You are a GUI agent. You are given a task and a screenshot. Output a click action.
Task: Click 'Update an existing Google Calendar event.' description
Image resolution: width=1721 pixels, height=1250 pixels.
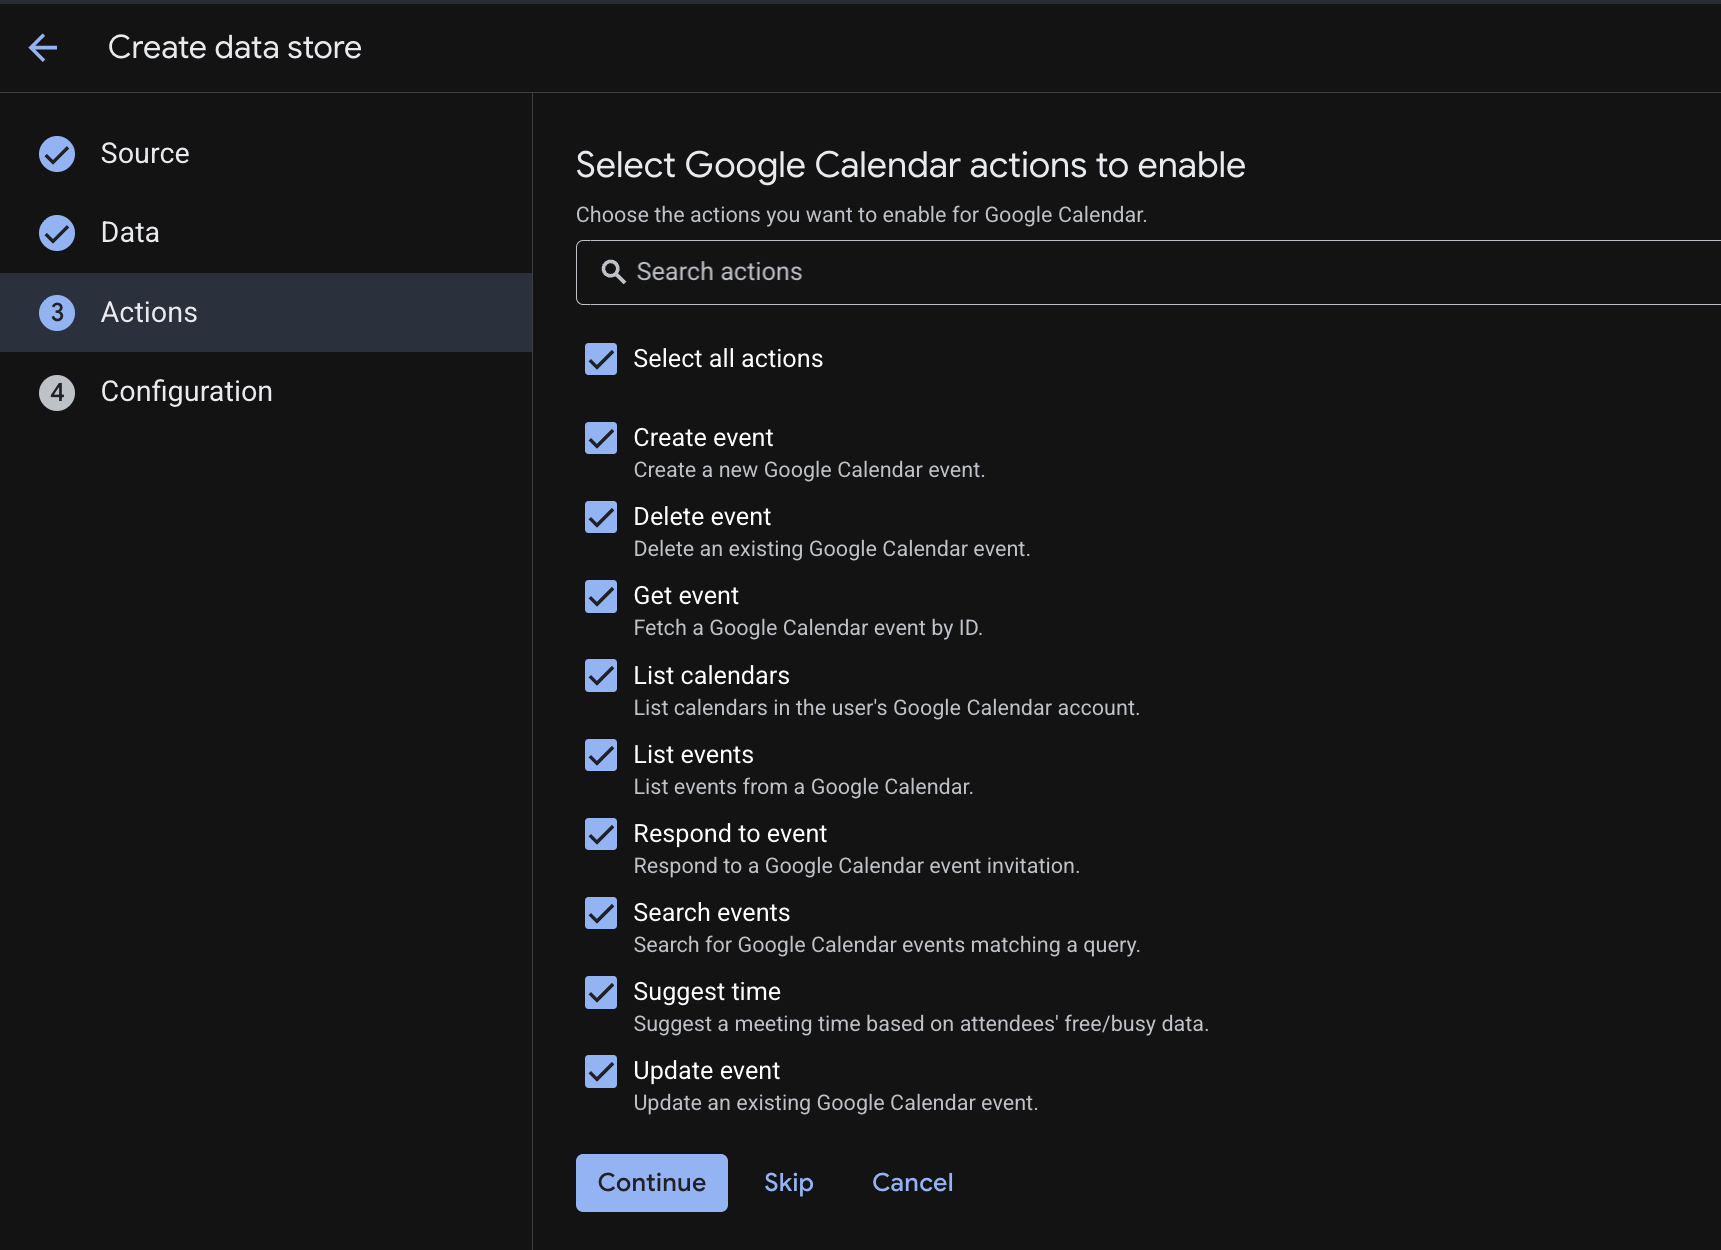pyautogui.click(x=836, y=1103)
